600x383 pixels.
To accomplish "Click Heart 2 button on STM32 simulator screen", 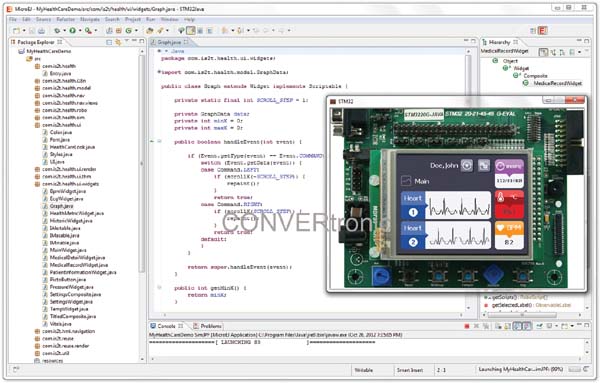I will pyautogui.click(x=413, y=235).
